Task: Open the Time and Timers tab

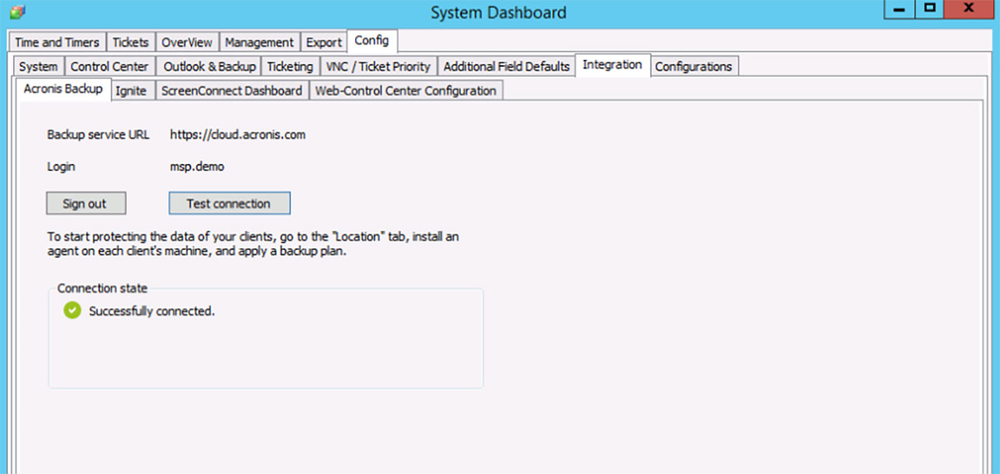Action: (57, 42)
